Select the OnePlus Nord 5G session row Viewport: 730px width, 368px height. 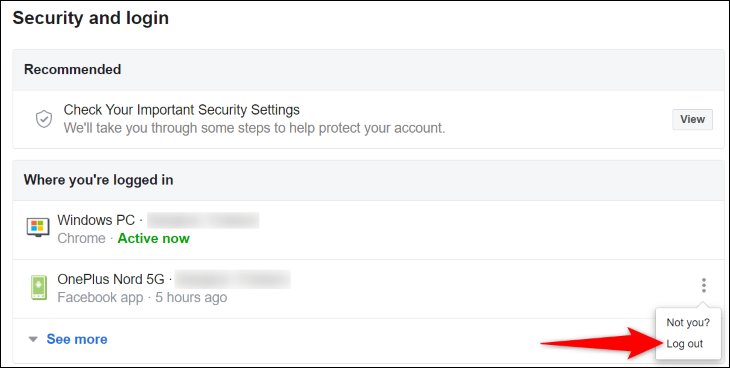click(368, 289)
